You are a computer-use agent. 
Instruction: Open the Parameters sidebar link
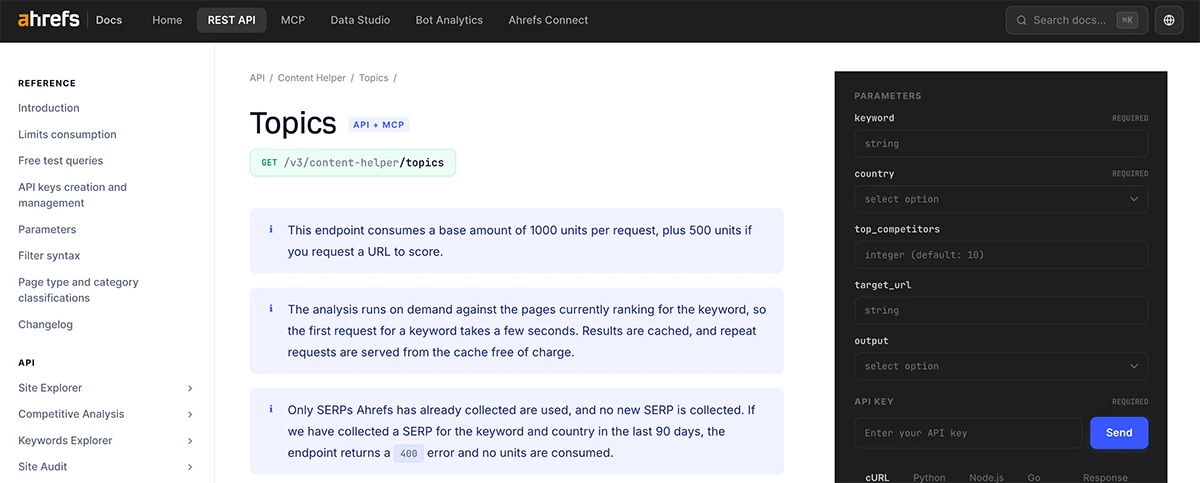coord(47,229)
